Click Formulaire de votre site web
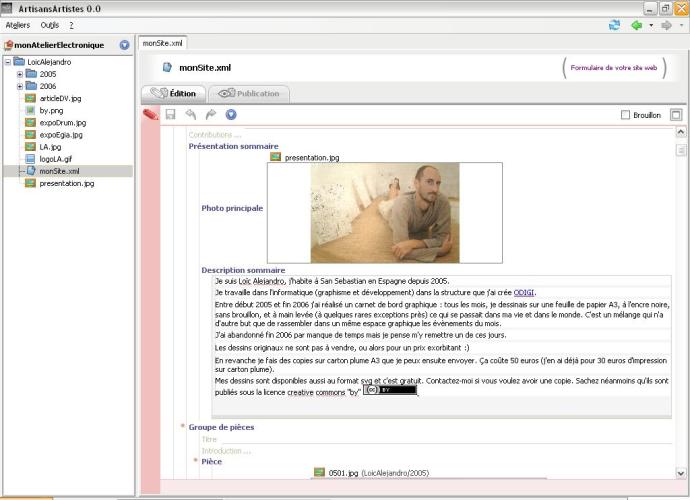 click(x=614, y=68)
